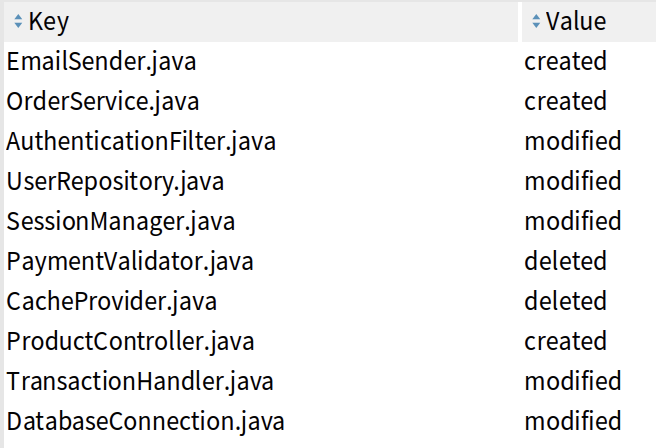Select the OrderService.java entry

click(x=103, y=101)
